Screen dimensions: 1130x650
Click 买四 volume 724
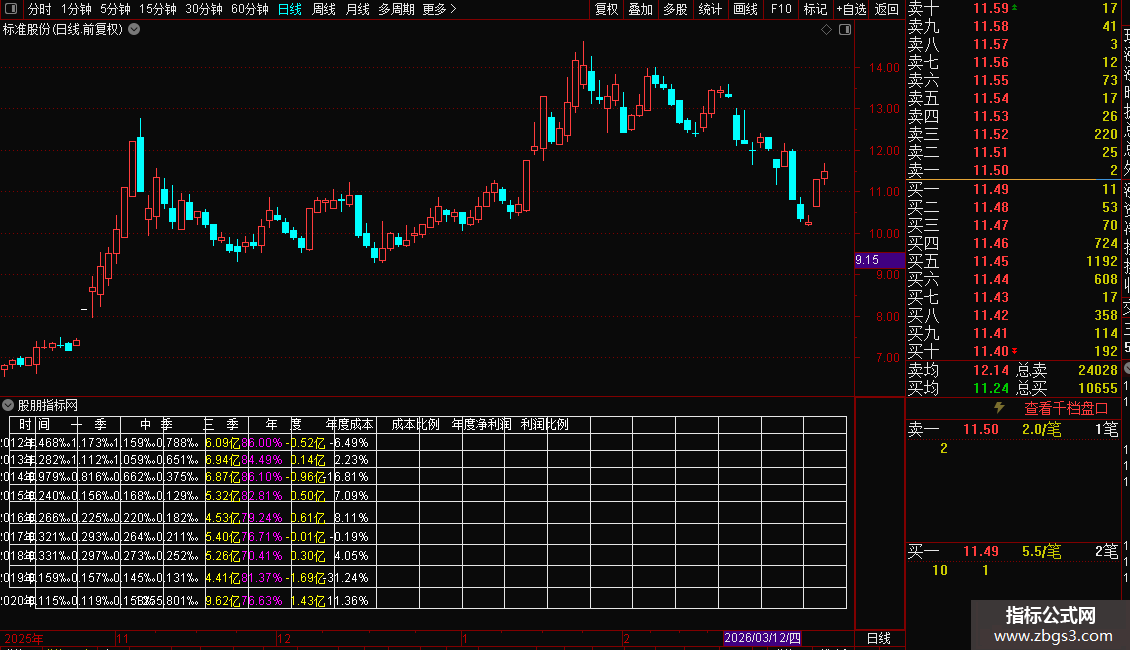pyautogui.click(x=1105, y=243)
